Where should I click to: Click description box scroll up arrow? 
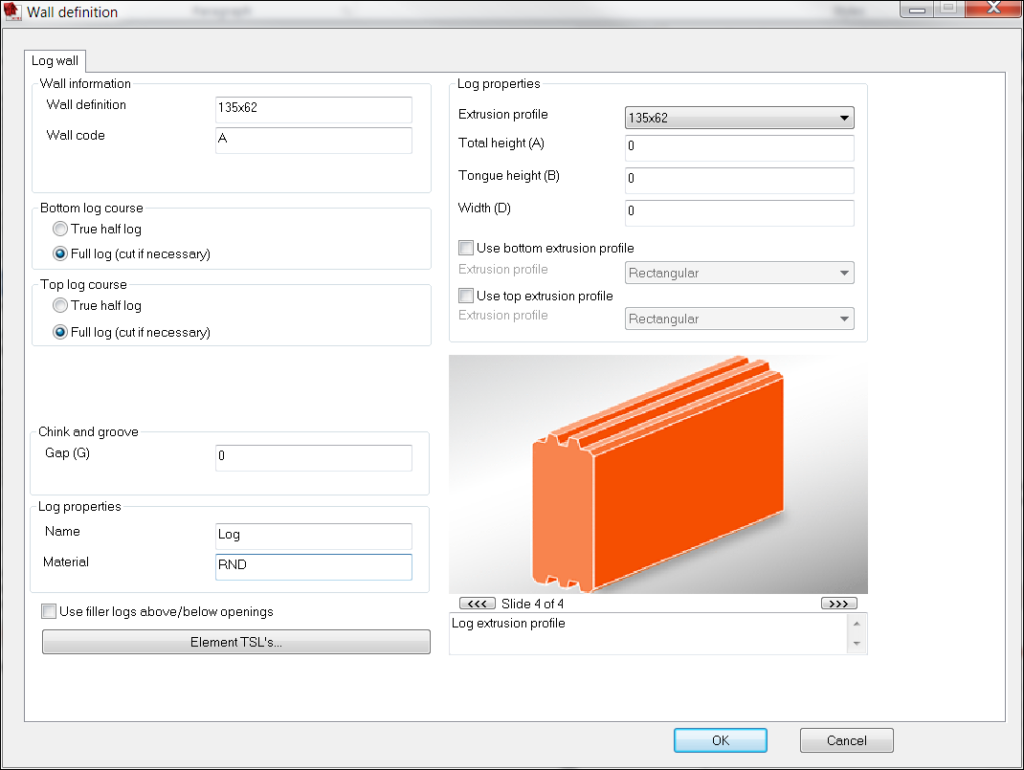tap(856, 624)
